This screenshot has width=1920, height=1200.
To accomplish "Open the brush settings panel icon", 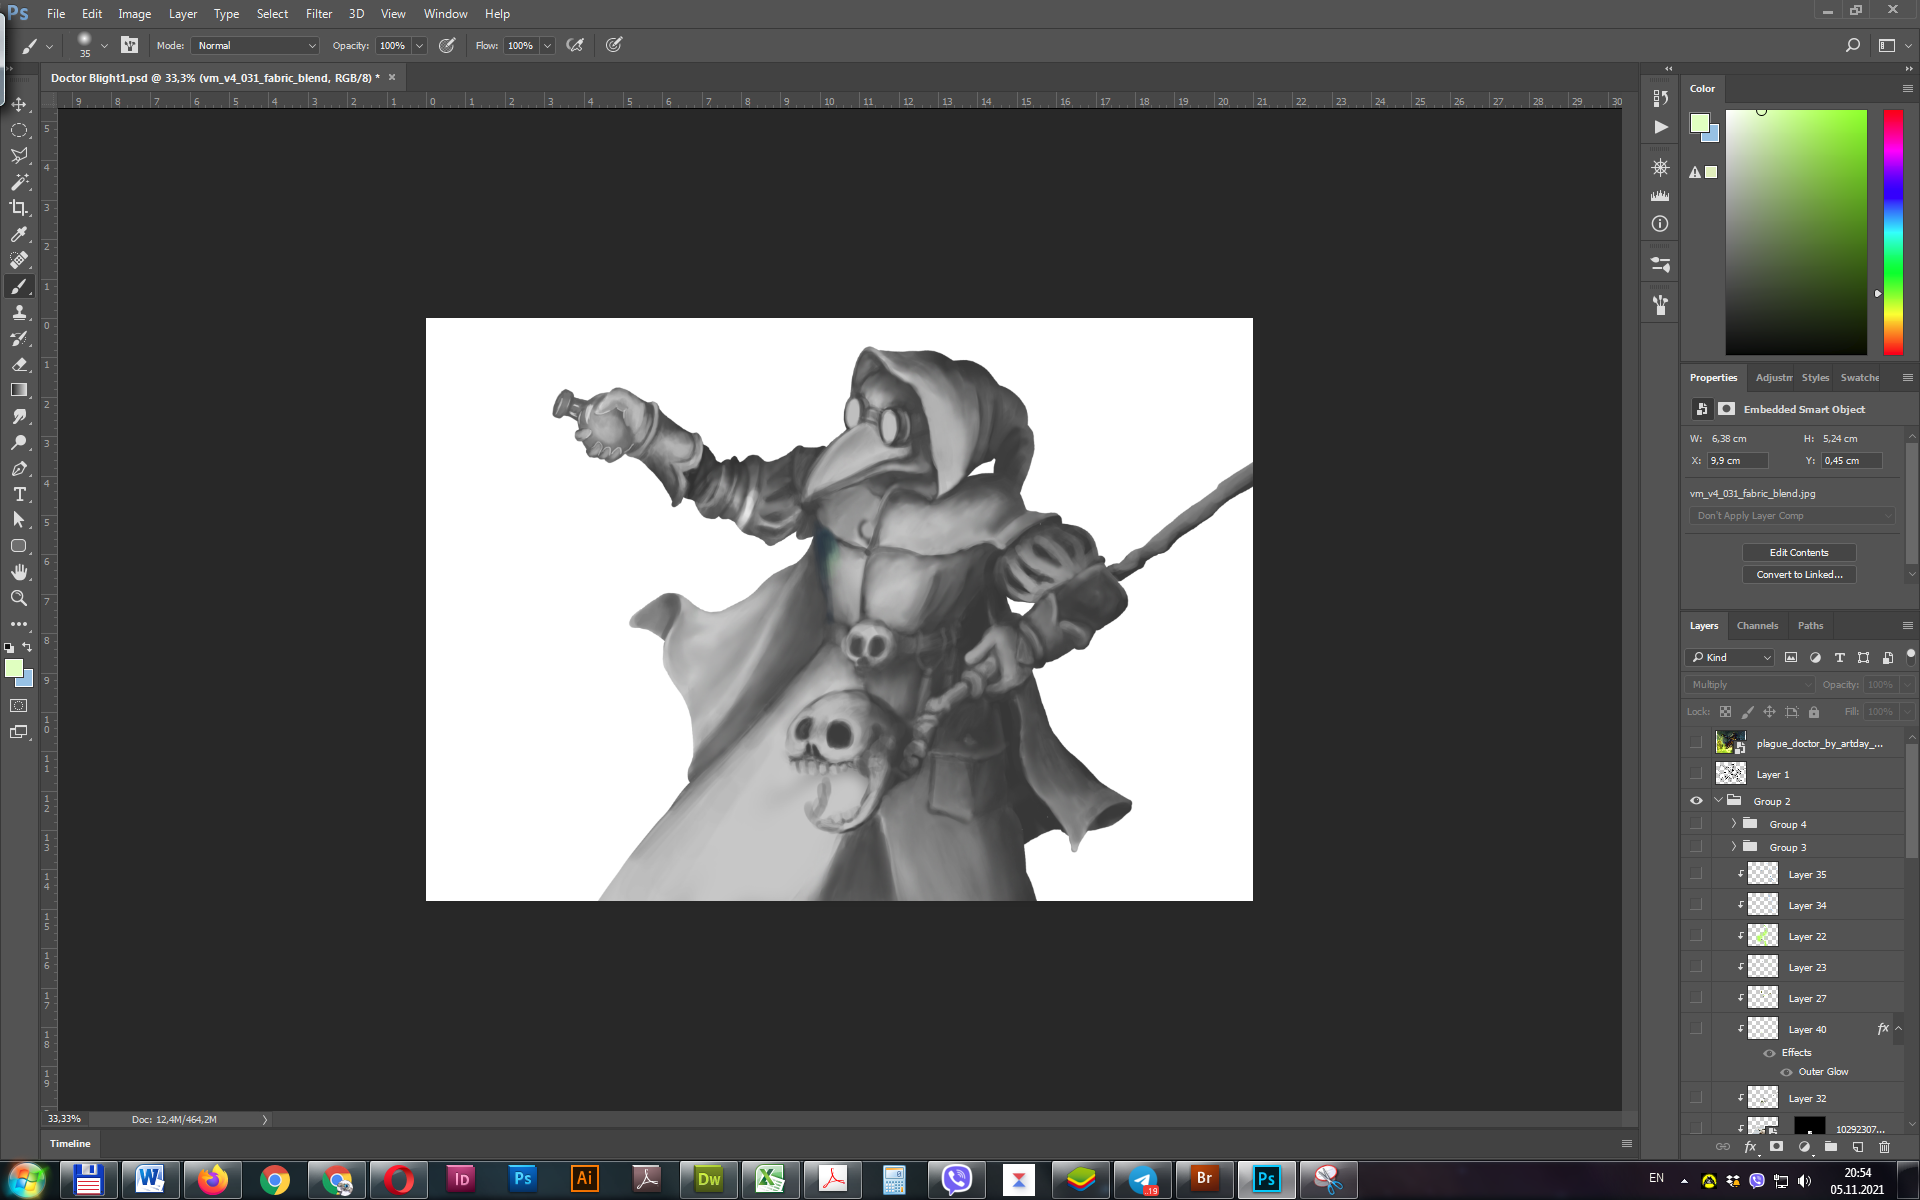I will (x=129, y=45).
